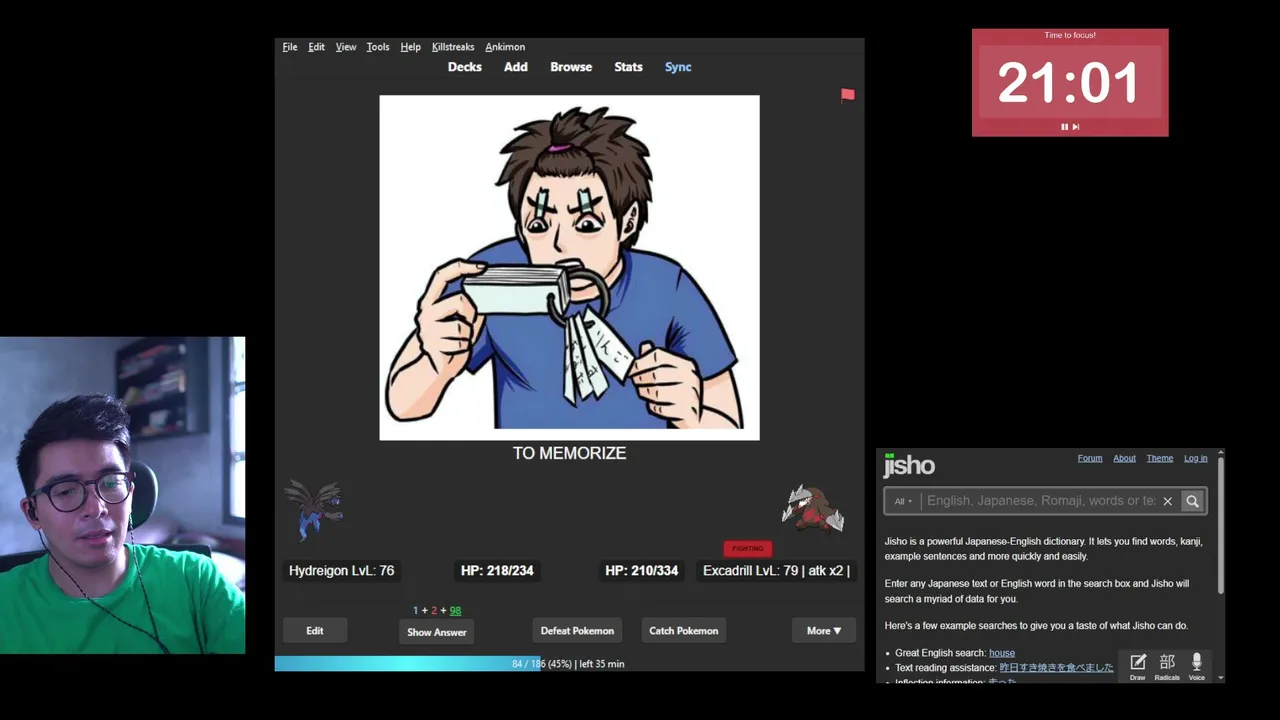The height and width of the screenshot is (720, 1280).
Task: Open the card Browse view
Action: pyautogui.click(x=571, y=67)
